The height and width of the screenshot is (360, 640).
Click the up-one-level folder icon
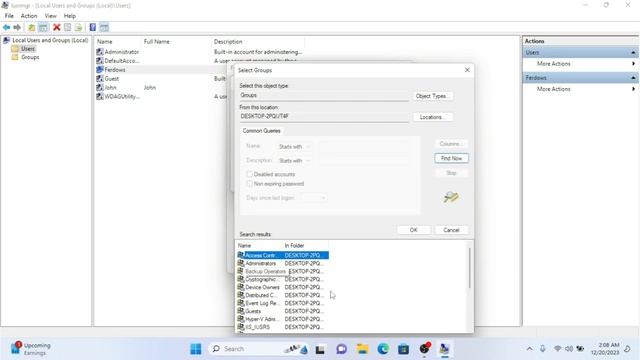tap(31, 27)
